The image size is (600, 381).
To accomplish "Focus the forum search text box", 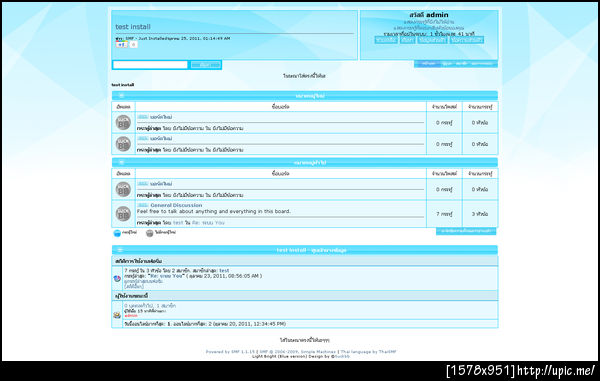I will pos(150,65).
